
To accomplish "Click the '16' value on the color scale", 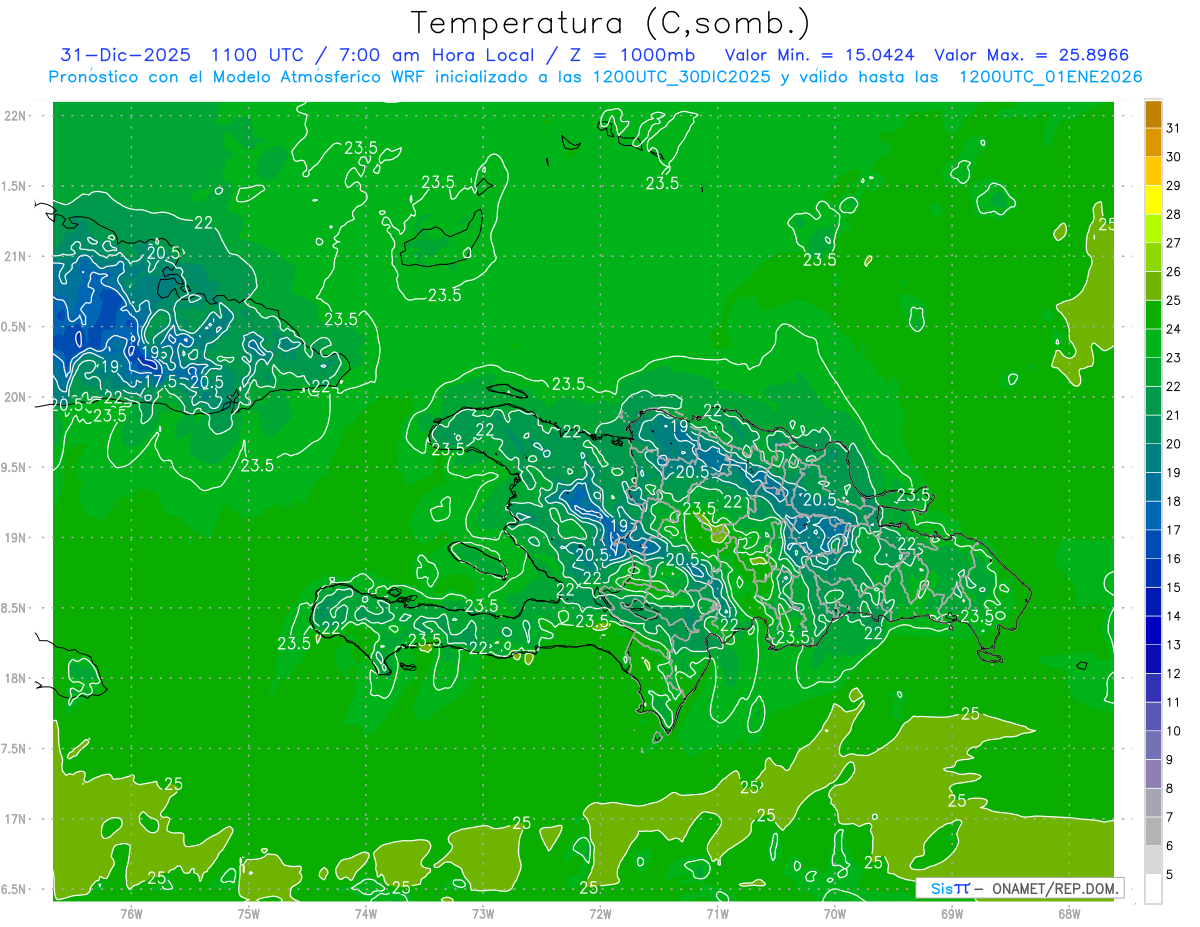I will (1174, 559).
